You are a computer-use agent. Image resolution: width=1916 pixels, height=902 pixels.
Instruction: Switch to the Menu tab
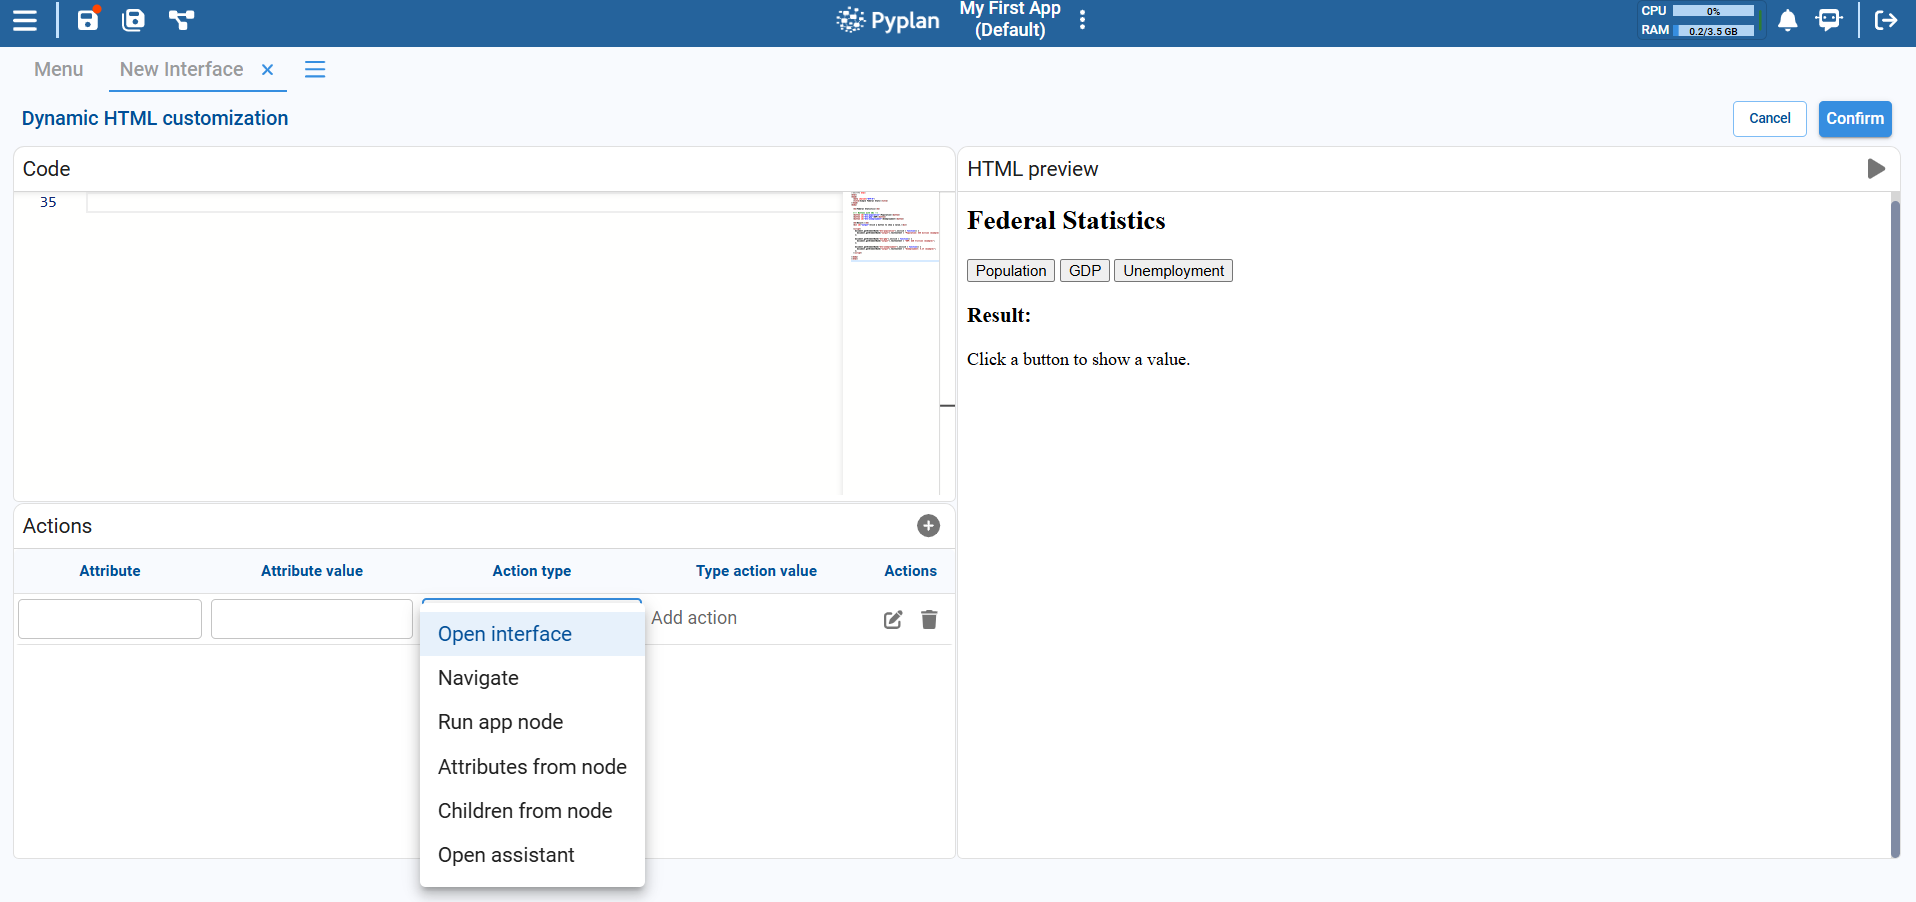[x=58, y=69]
